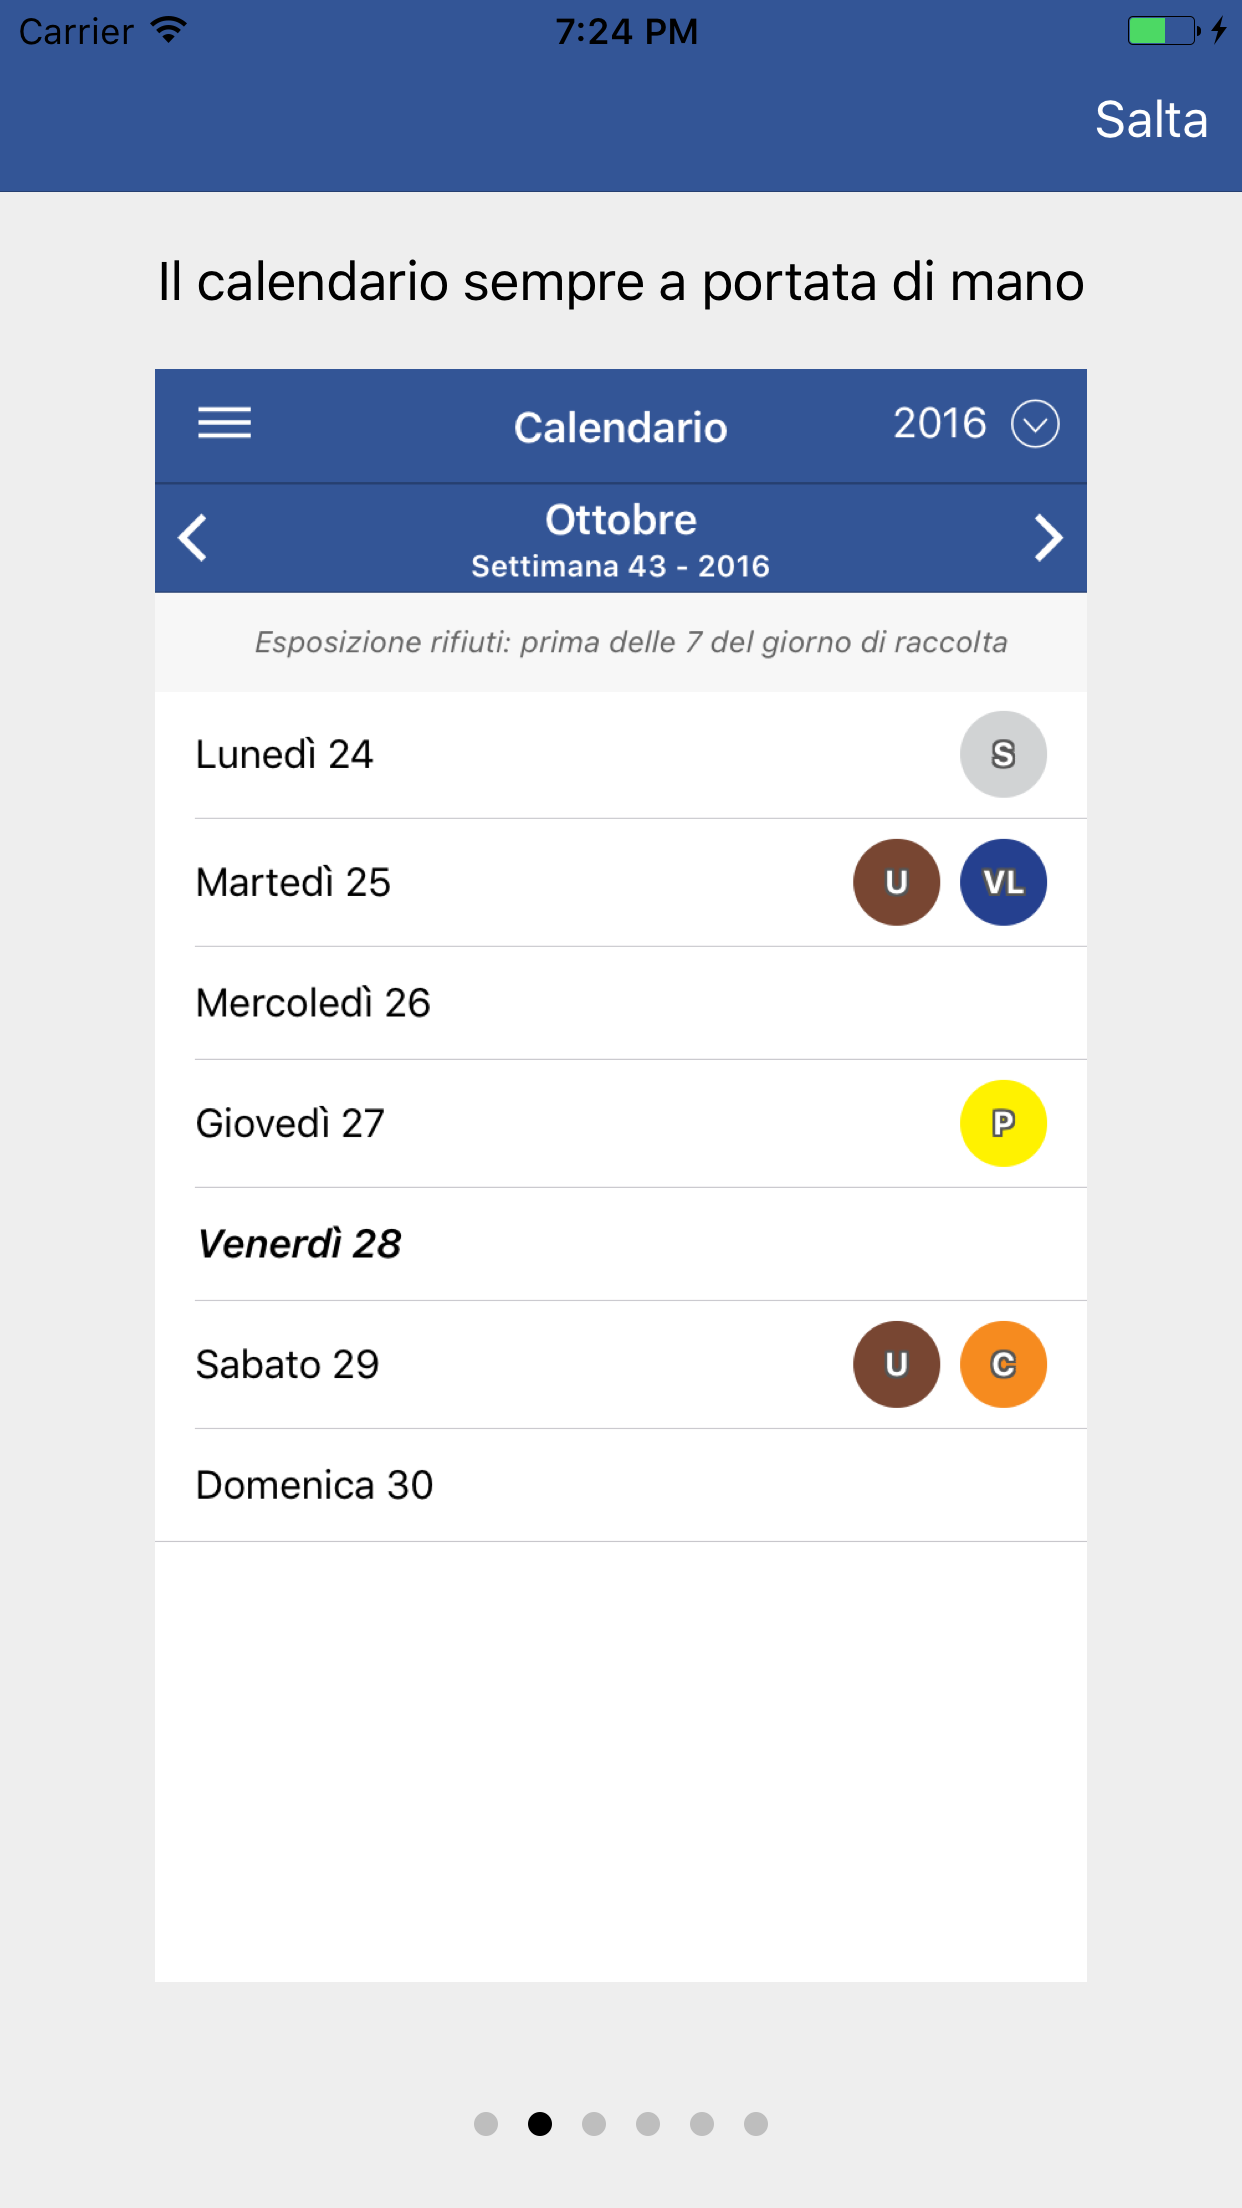Image resolution: width=1242 pixels, height=2208 pixels.
Task: Tap the brown U badge on Martedì 25
Action: (x=896, y=882)
